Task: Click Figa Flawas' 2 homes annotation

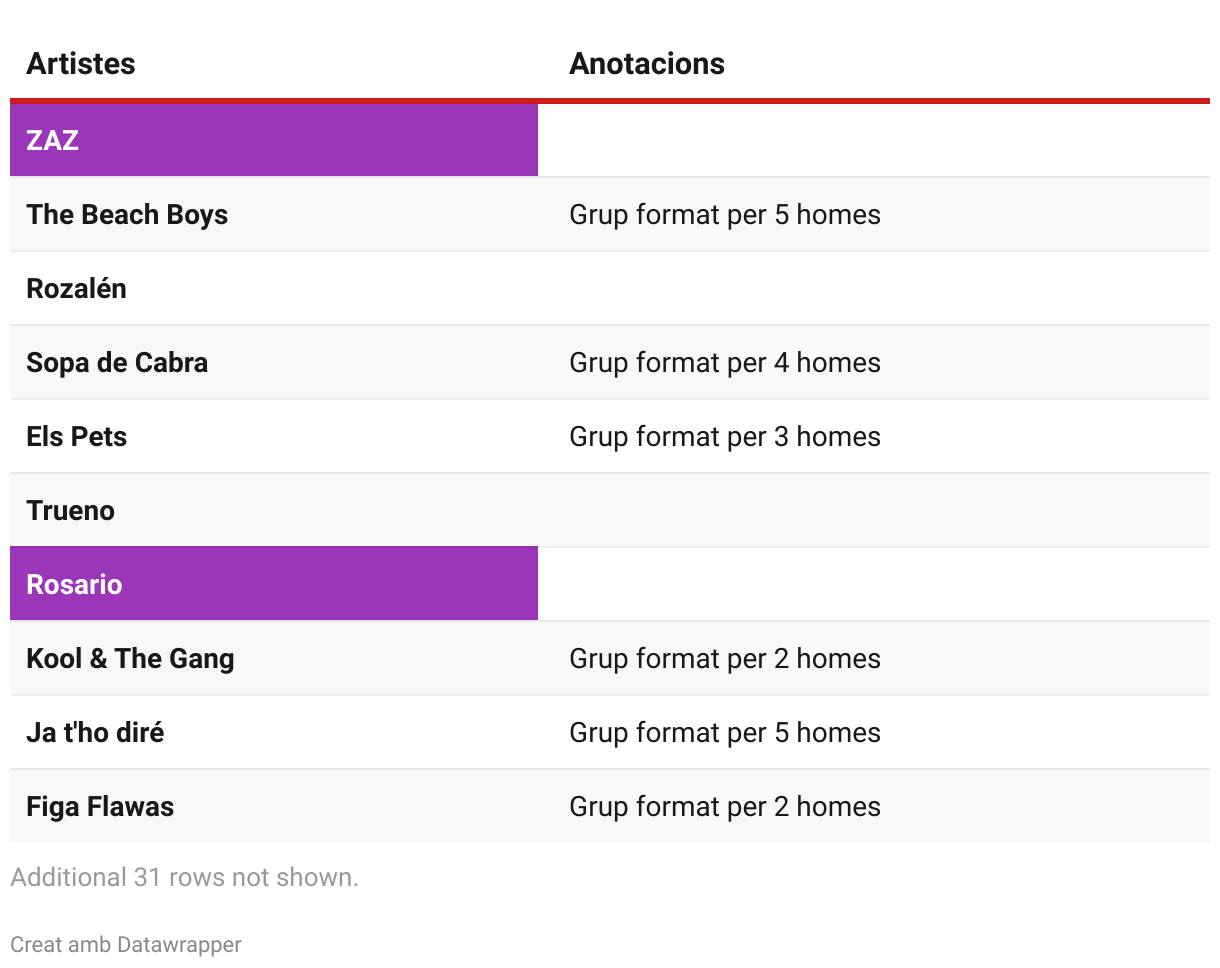Action: click(x=725, y=807)
